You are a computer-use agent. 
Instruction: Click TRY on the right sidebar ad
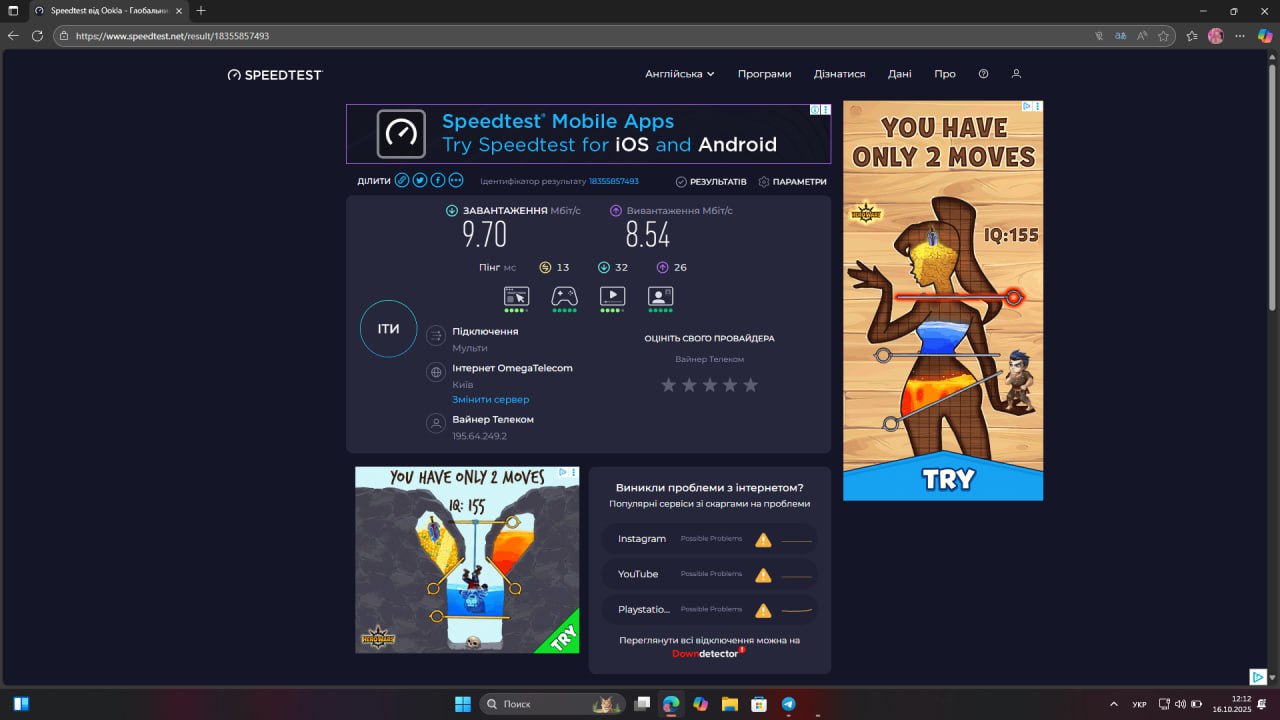tap(947, 479)
